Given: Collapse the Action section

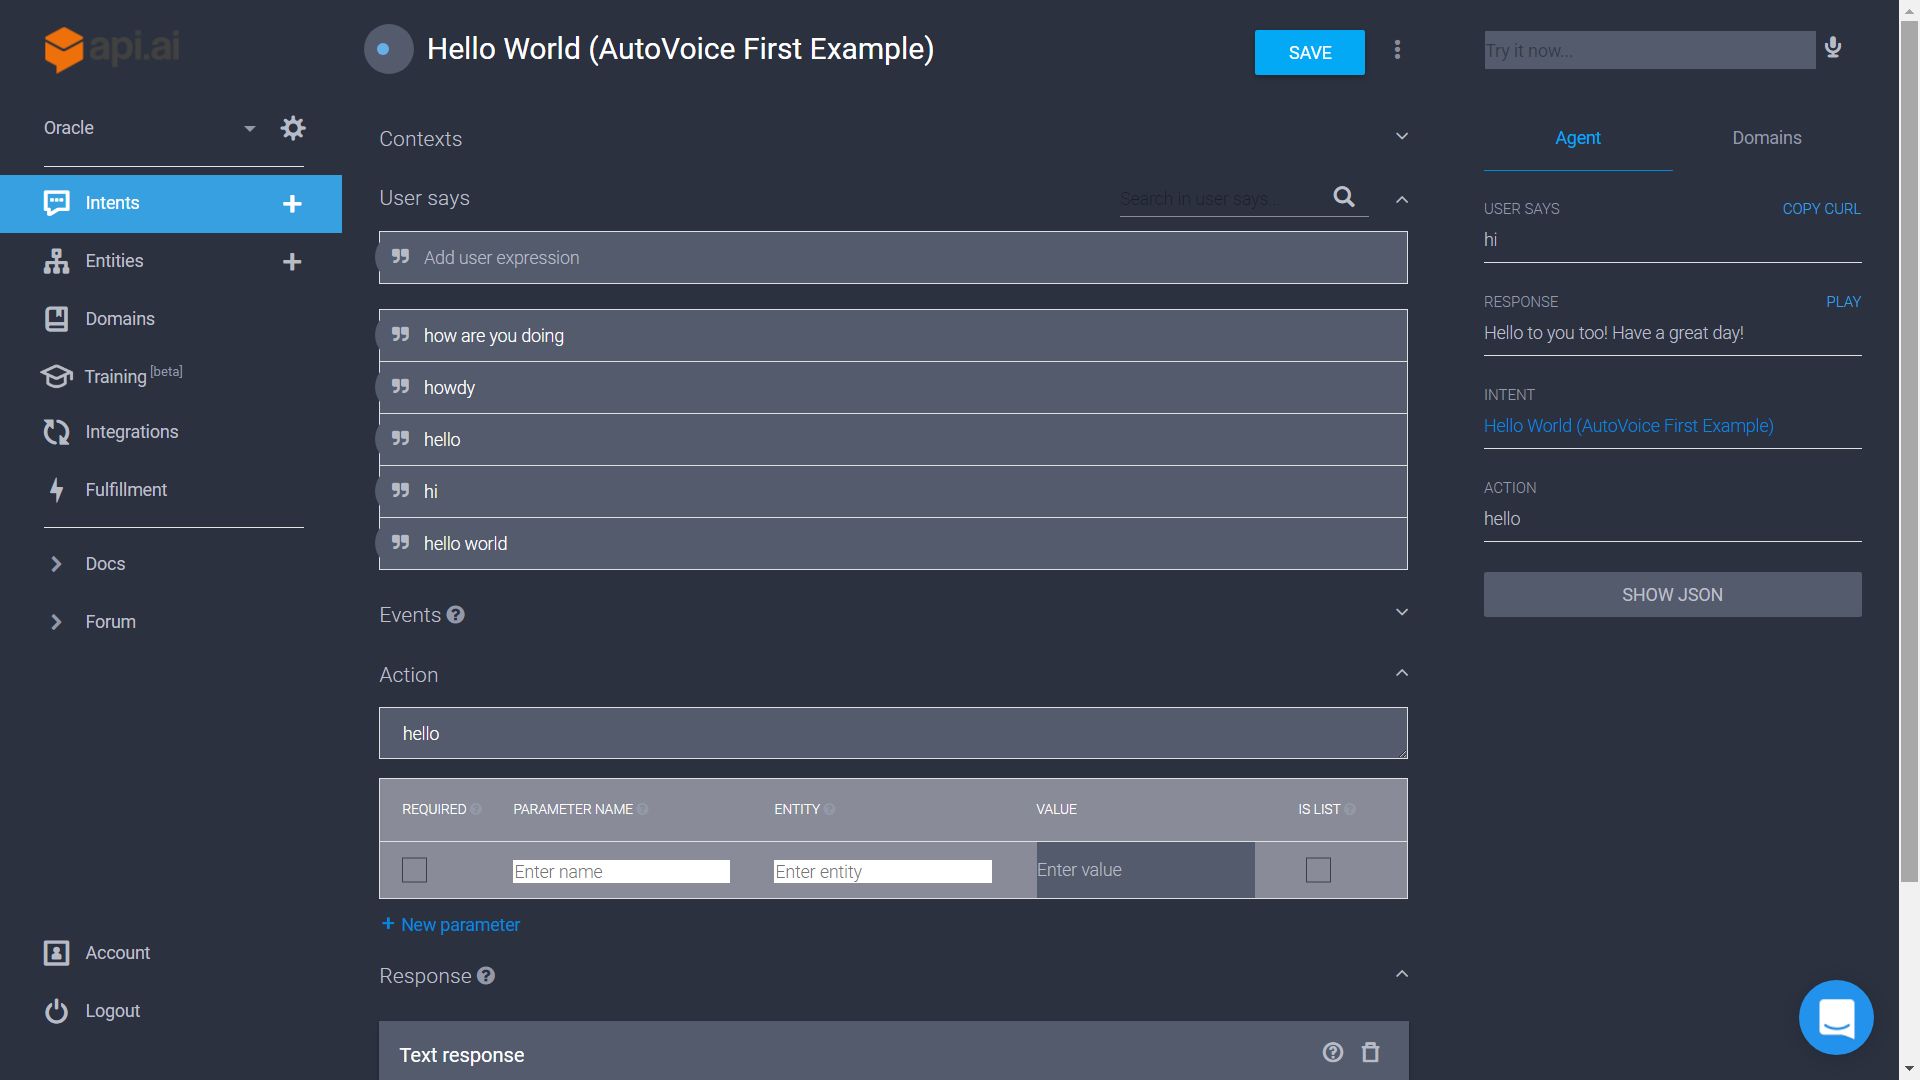Looking at the screenshot, I should point(1402,673).
